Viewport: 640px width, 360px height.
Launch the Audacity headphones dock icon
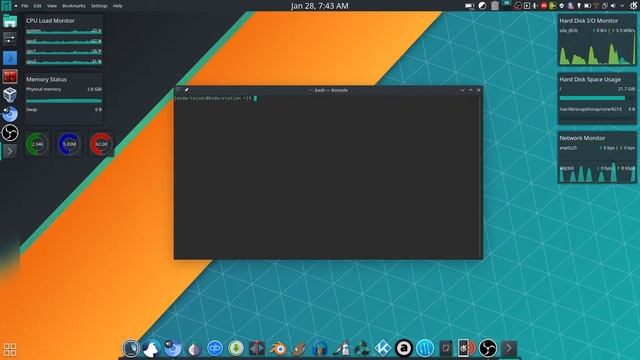pyautogui.click(x=320, y=348)
